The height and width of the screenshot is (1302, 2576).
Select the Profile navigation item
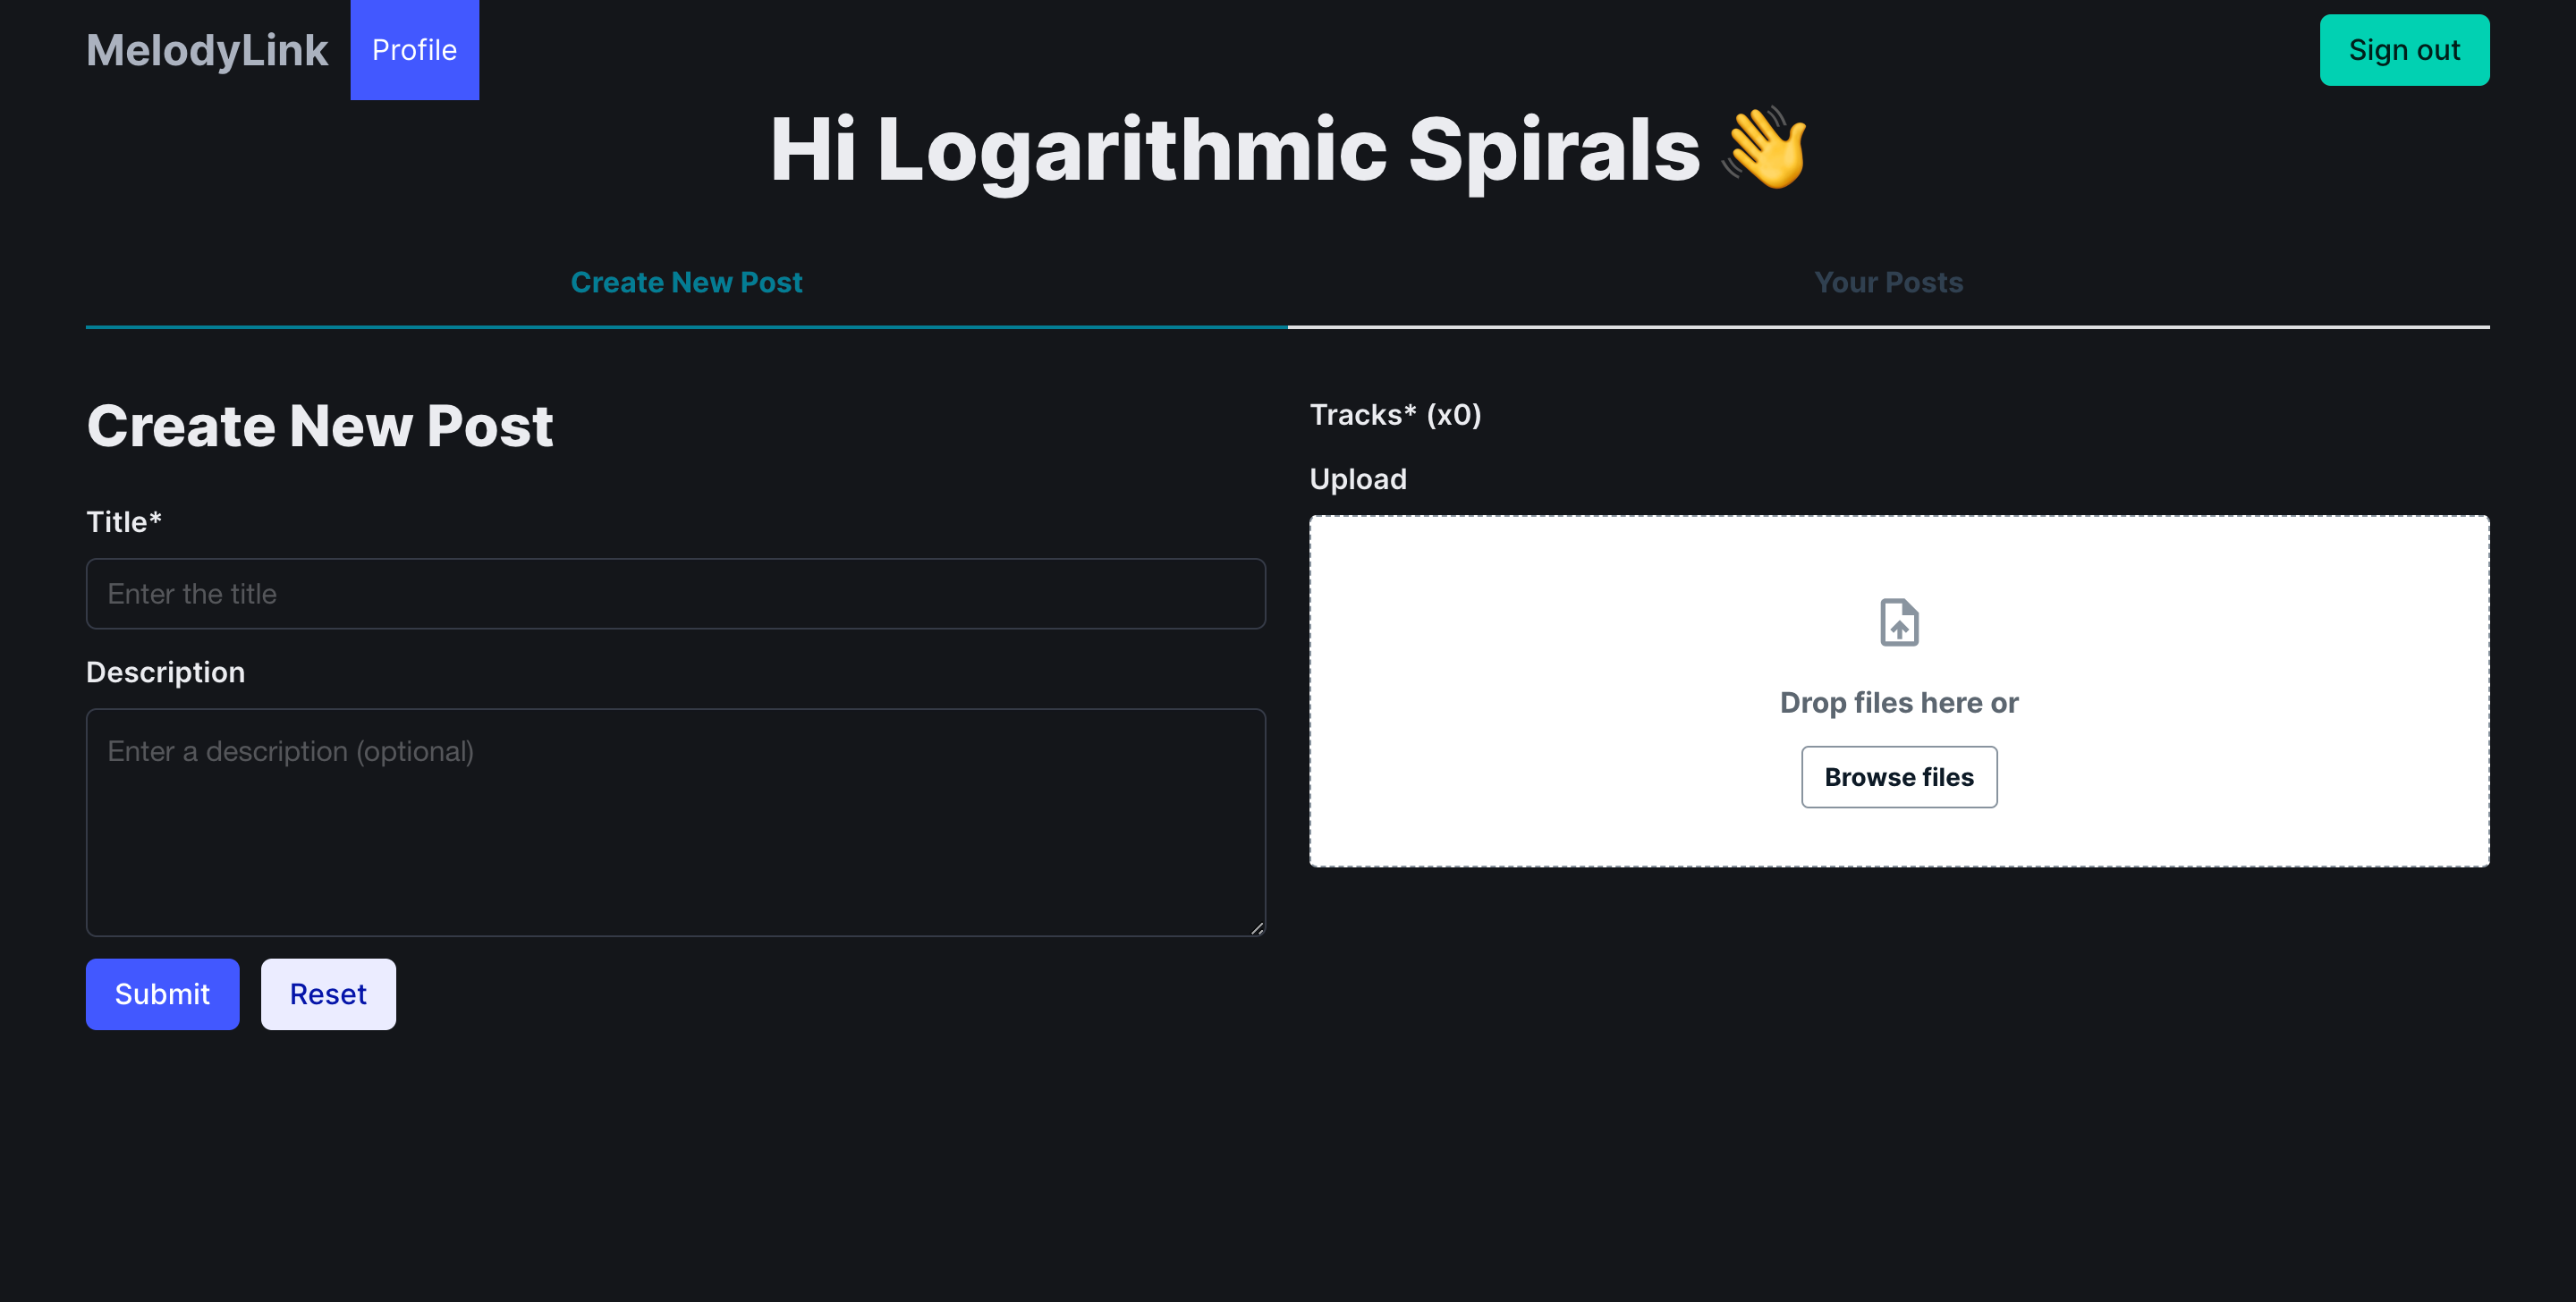coord(414,50)
